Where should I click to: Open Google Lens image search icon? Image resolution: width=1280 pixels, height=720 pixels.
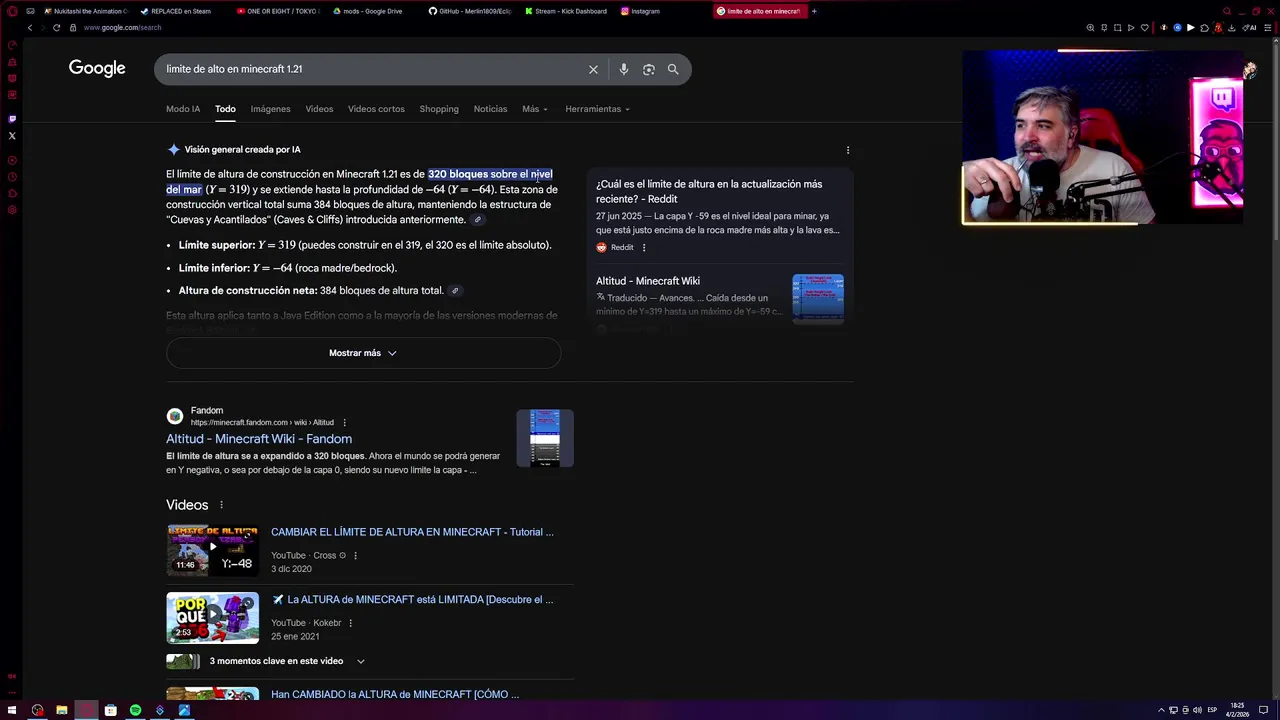pos(648,69)
